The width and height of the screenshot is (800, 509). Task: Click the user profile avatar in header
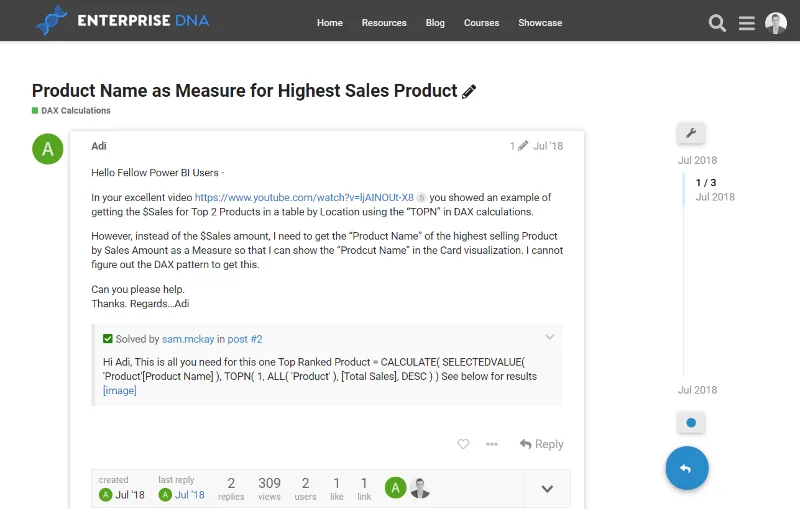776,23
